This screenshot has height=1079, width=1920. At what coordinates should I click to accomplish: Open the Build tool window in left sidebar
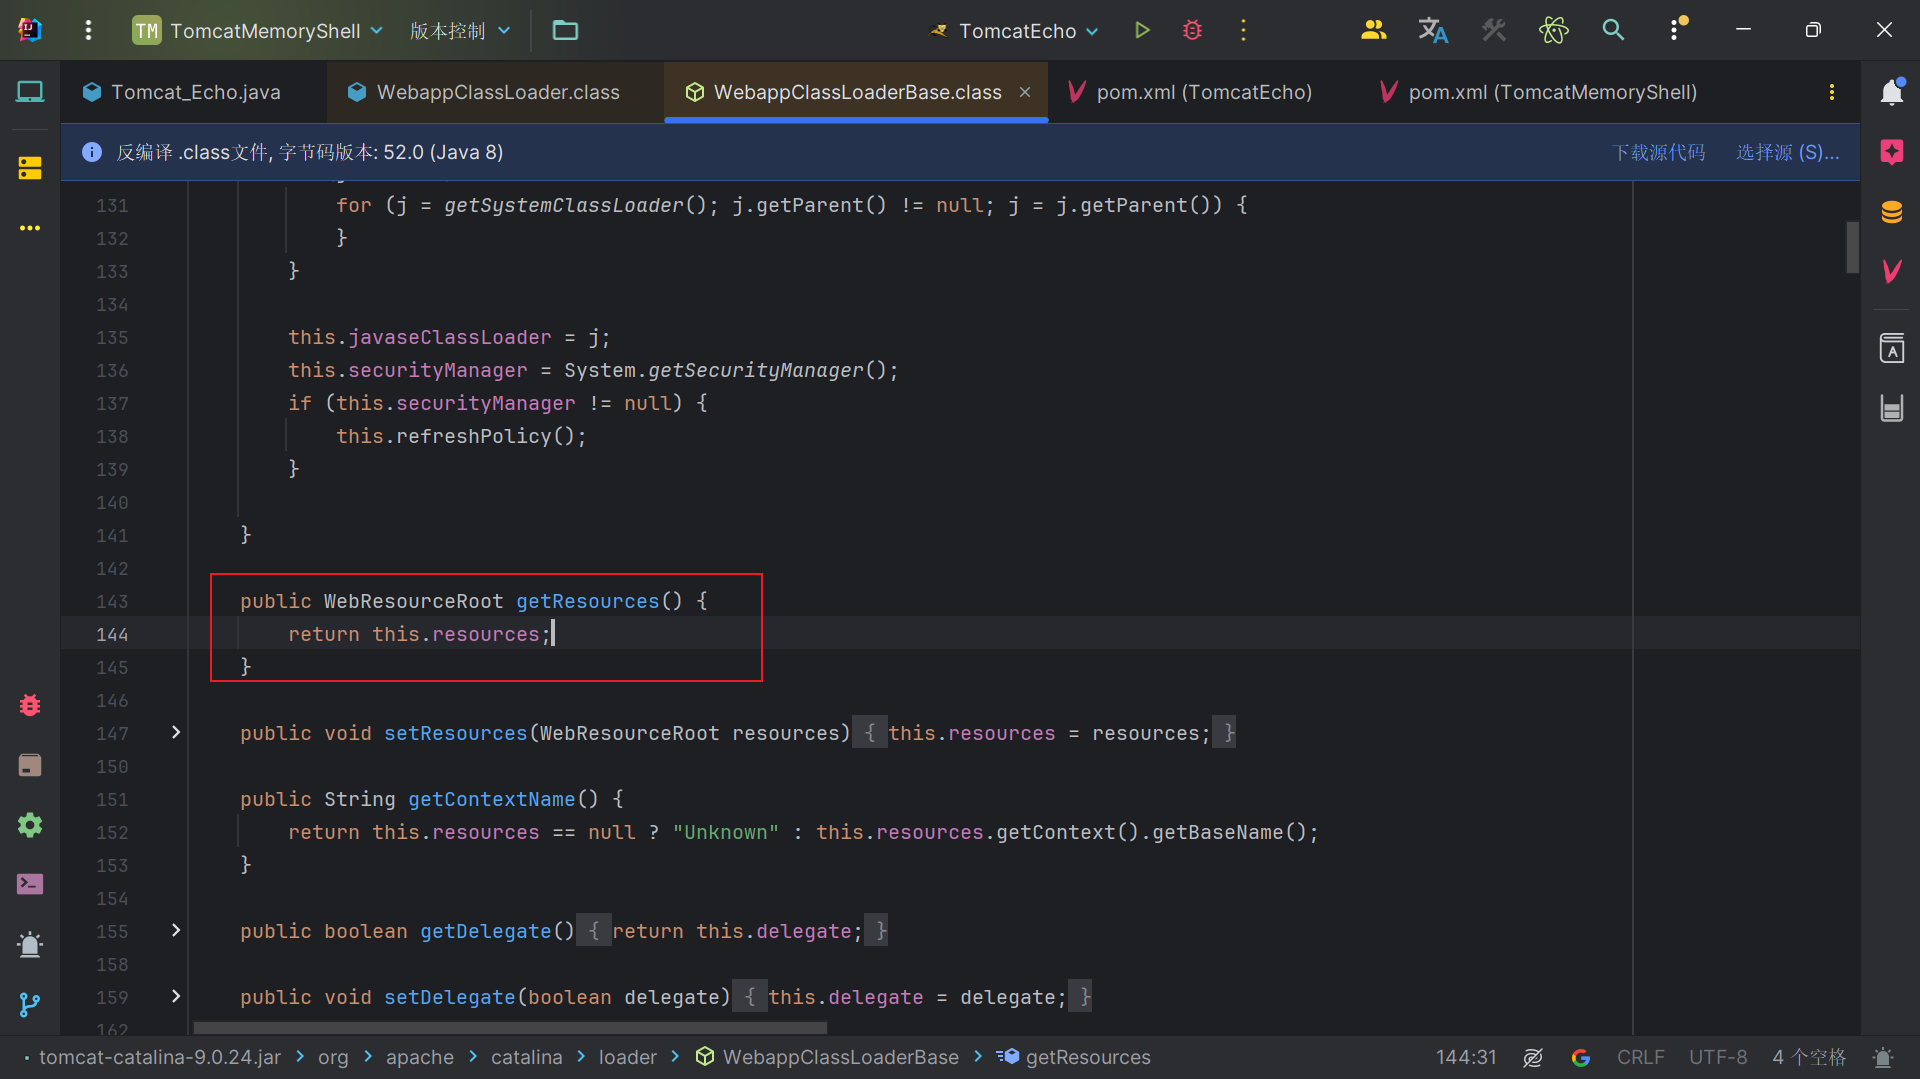(30, 765)
